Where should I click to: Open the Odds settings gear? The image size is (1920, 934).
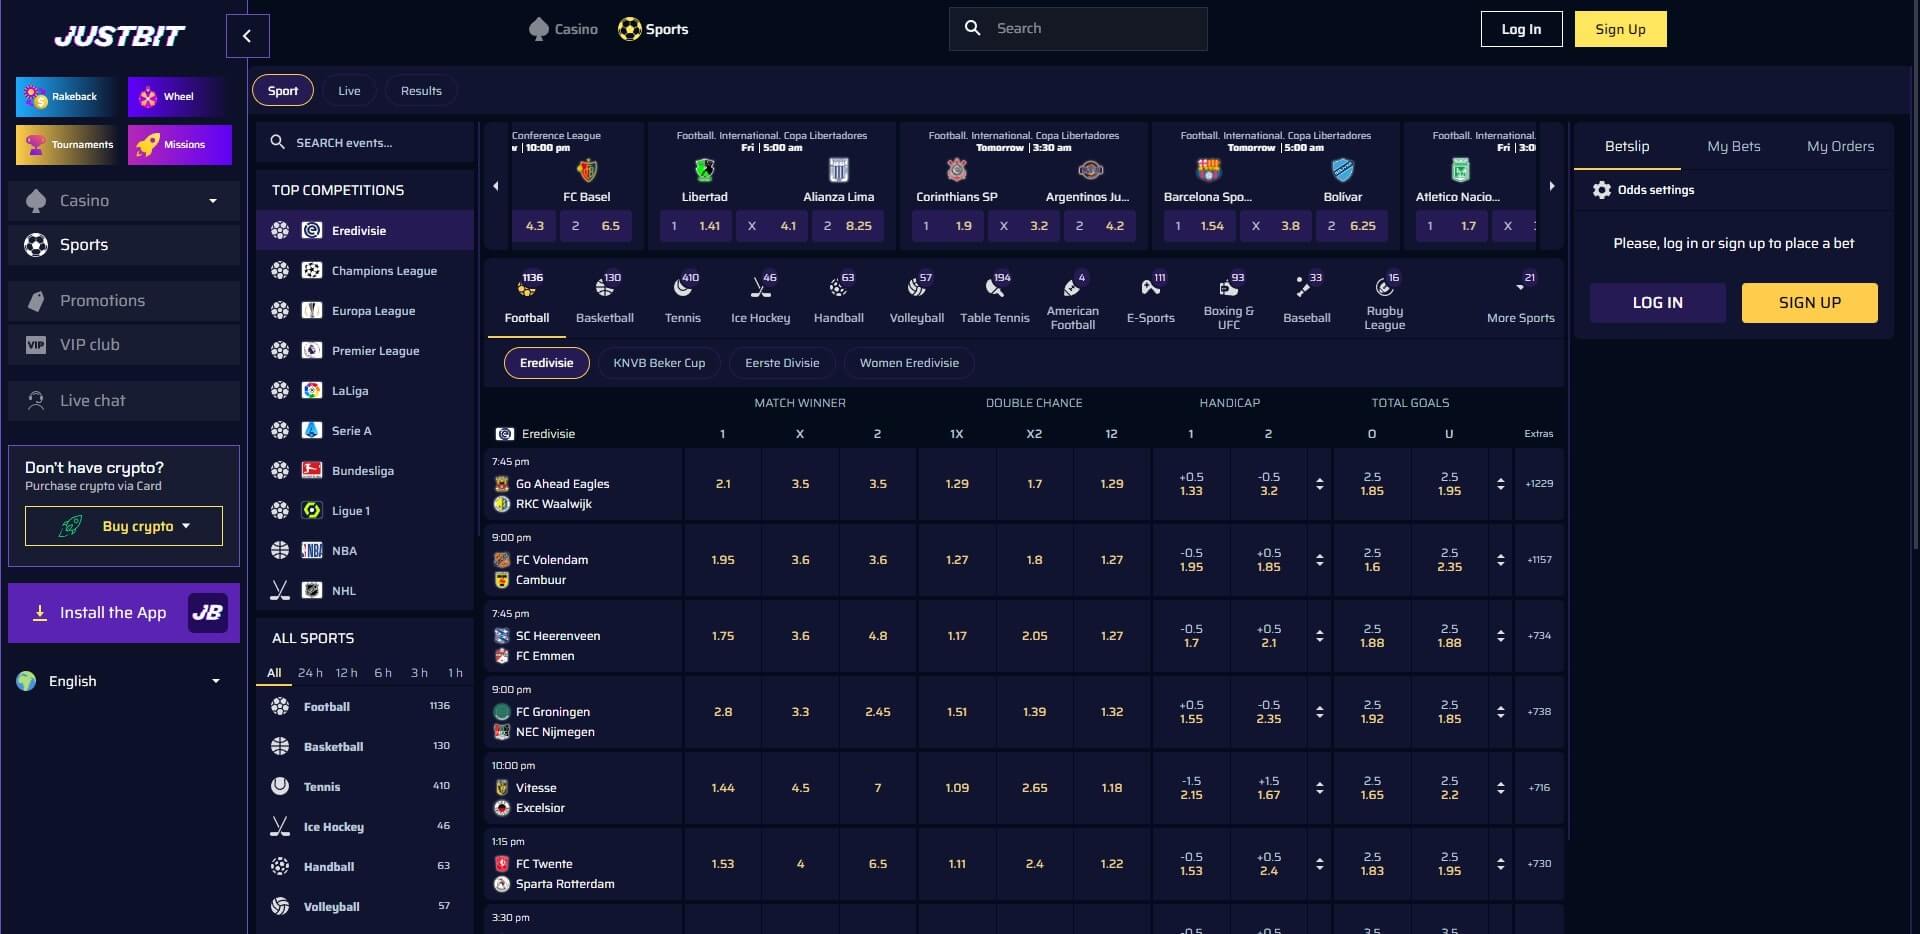click(x=1601, y=190)
